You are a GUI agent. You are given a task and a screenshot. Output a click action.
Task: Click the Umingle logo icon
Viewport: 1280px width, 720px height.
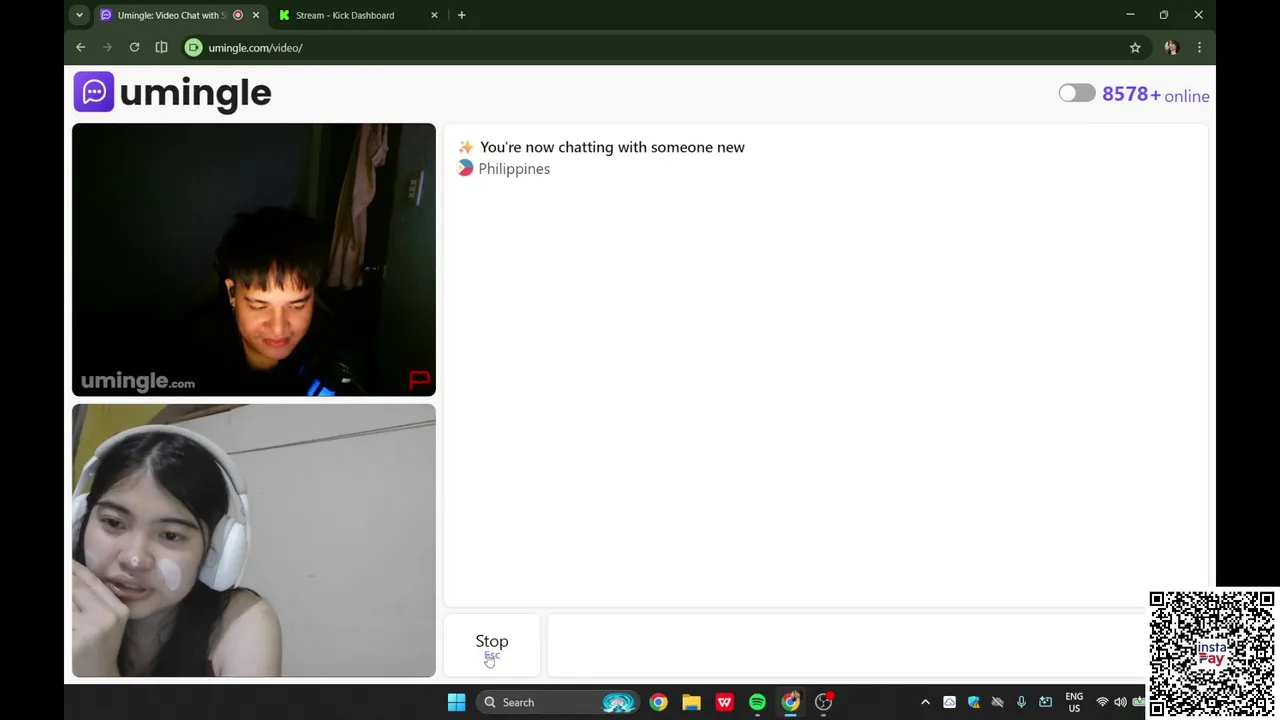pos(94,92)
